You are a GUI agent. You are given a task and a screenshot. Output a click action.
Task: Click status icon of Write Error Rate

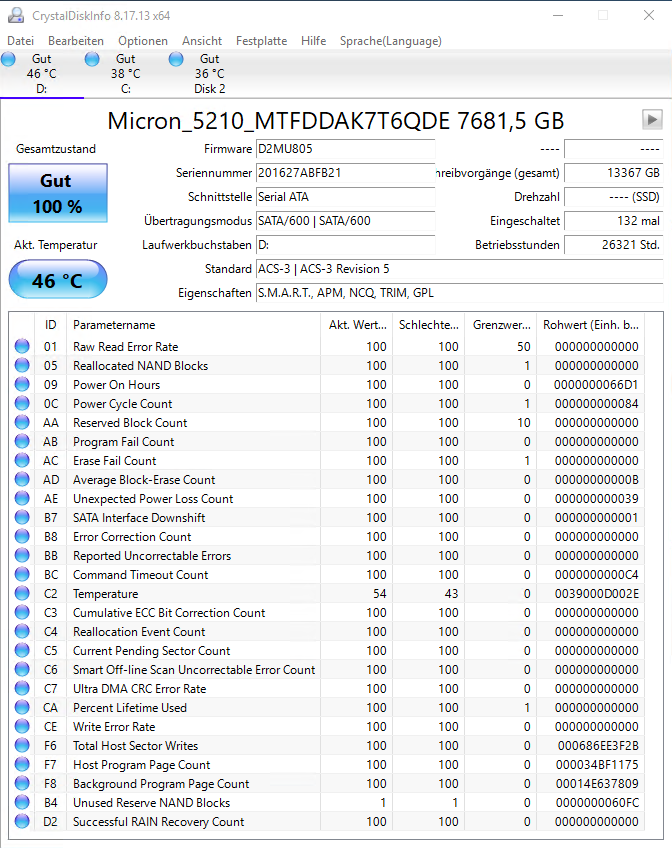[22, 726]
